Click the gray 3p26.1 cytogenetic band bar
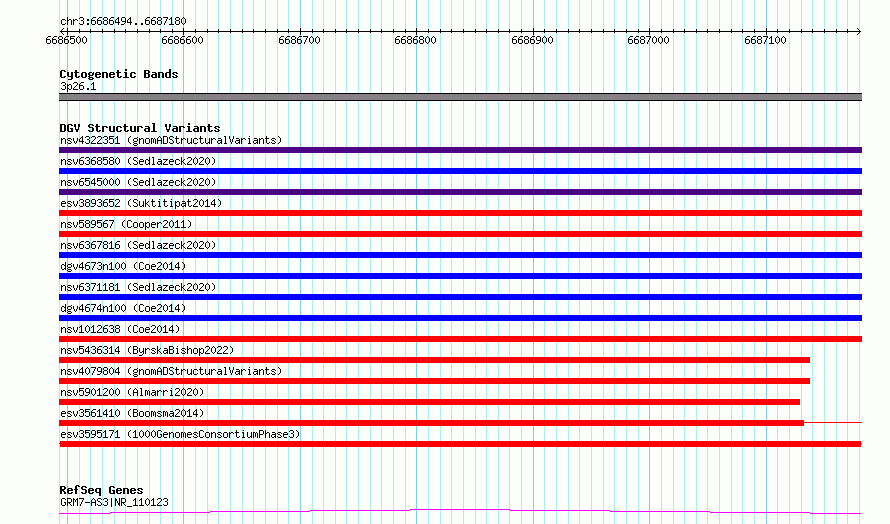890x524 pixels. coord(460,97)
